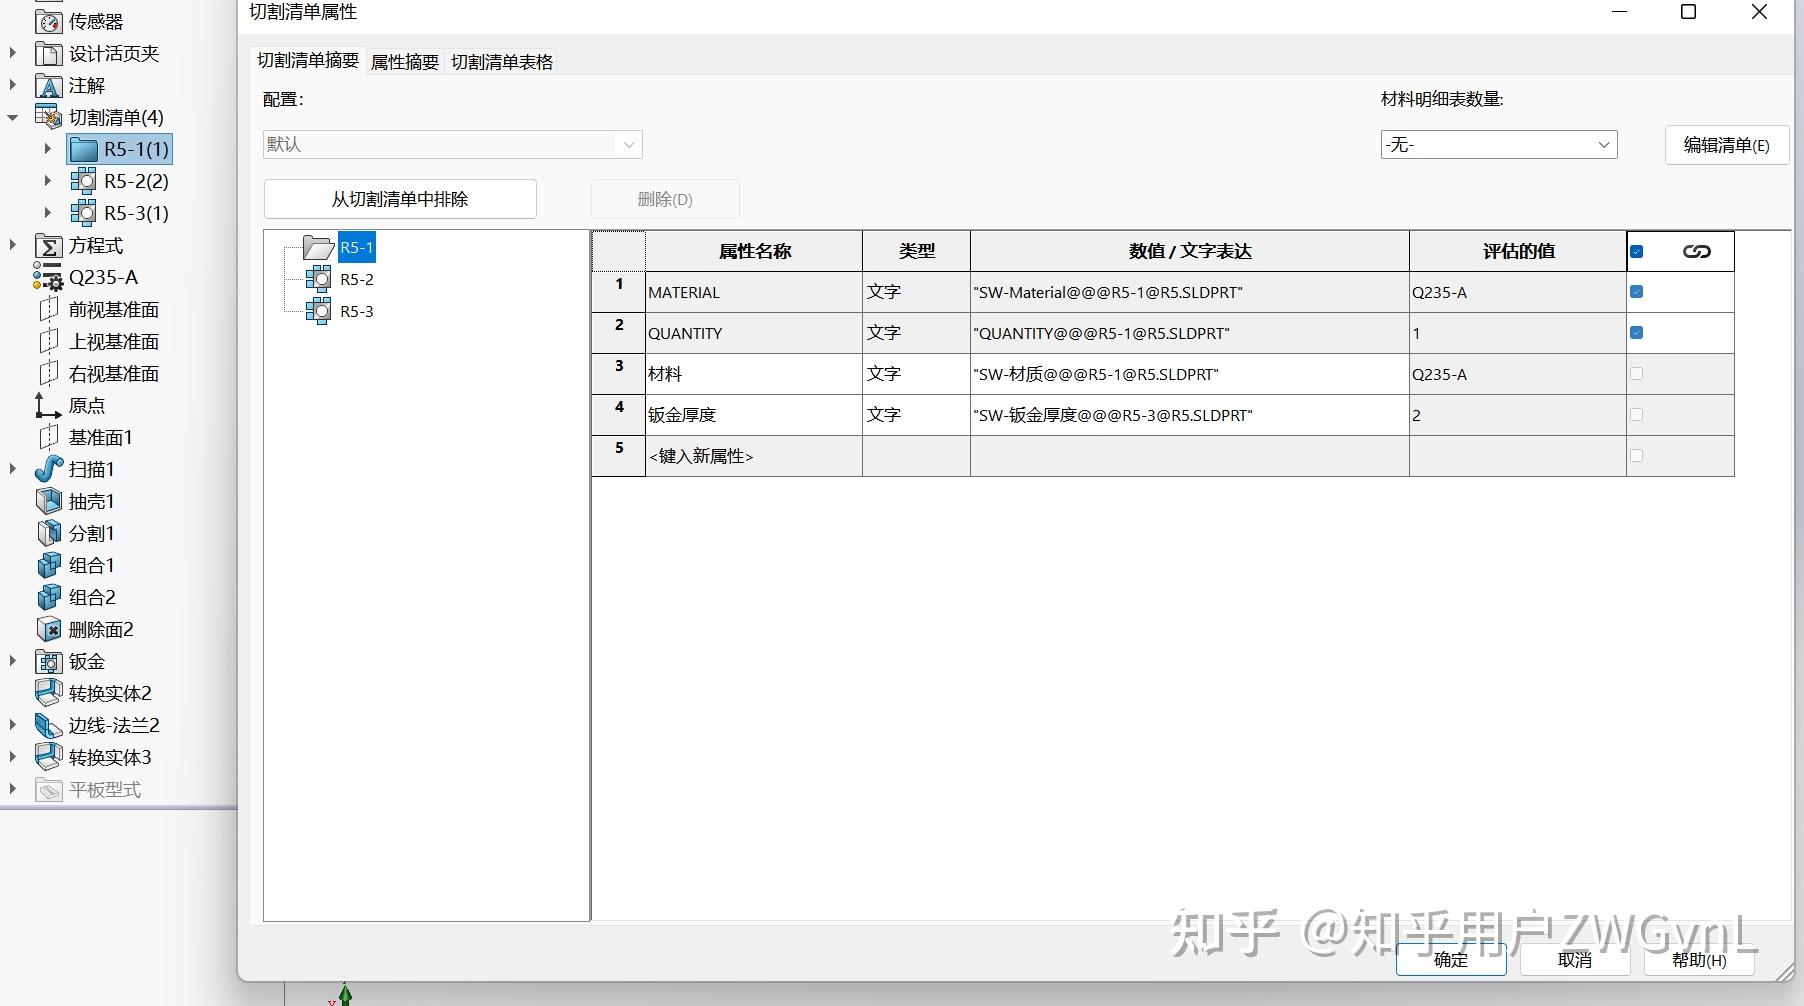This screenshot has width=1804, height=1006.
Task: Switch to the 切割清单表格 tab
Action: click(x=502, y=62)
